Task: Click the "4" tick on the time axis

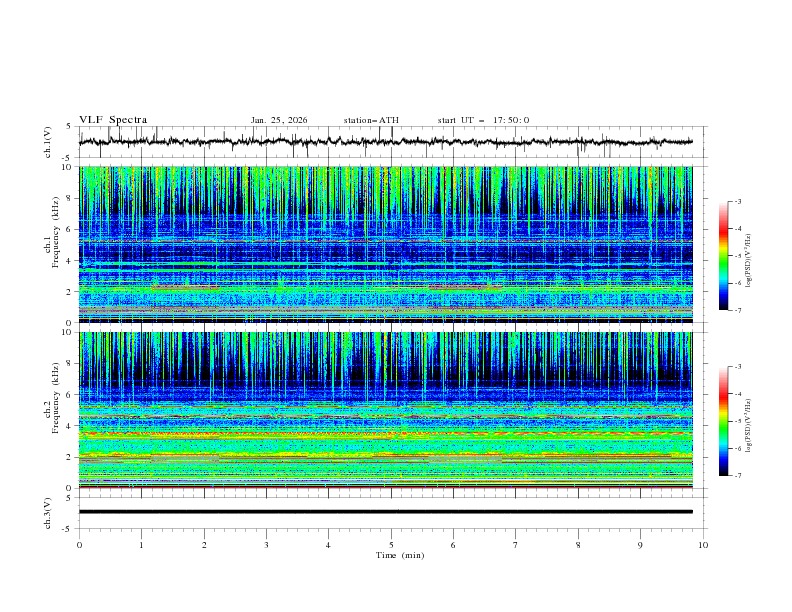Action: 328,545
